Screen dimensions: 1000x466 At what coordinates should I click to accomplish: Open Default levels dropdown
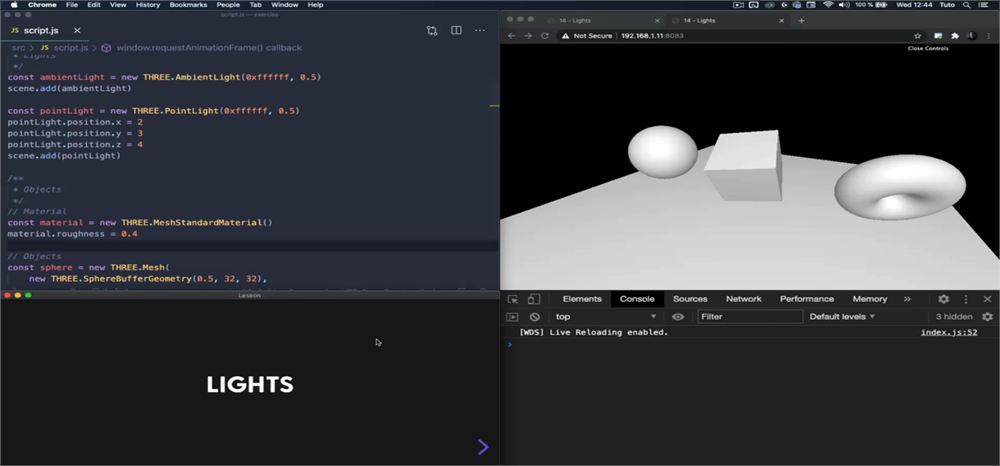[x=842, y=317]
